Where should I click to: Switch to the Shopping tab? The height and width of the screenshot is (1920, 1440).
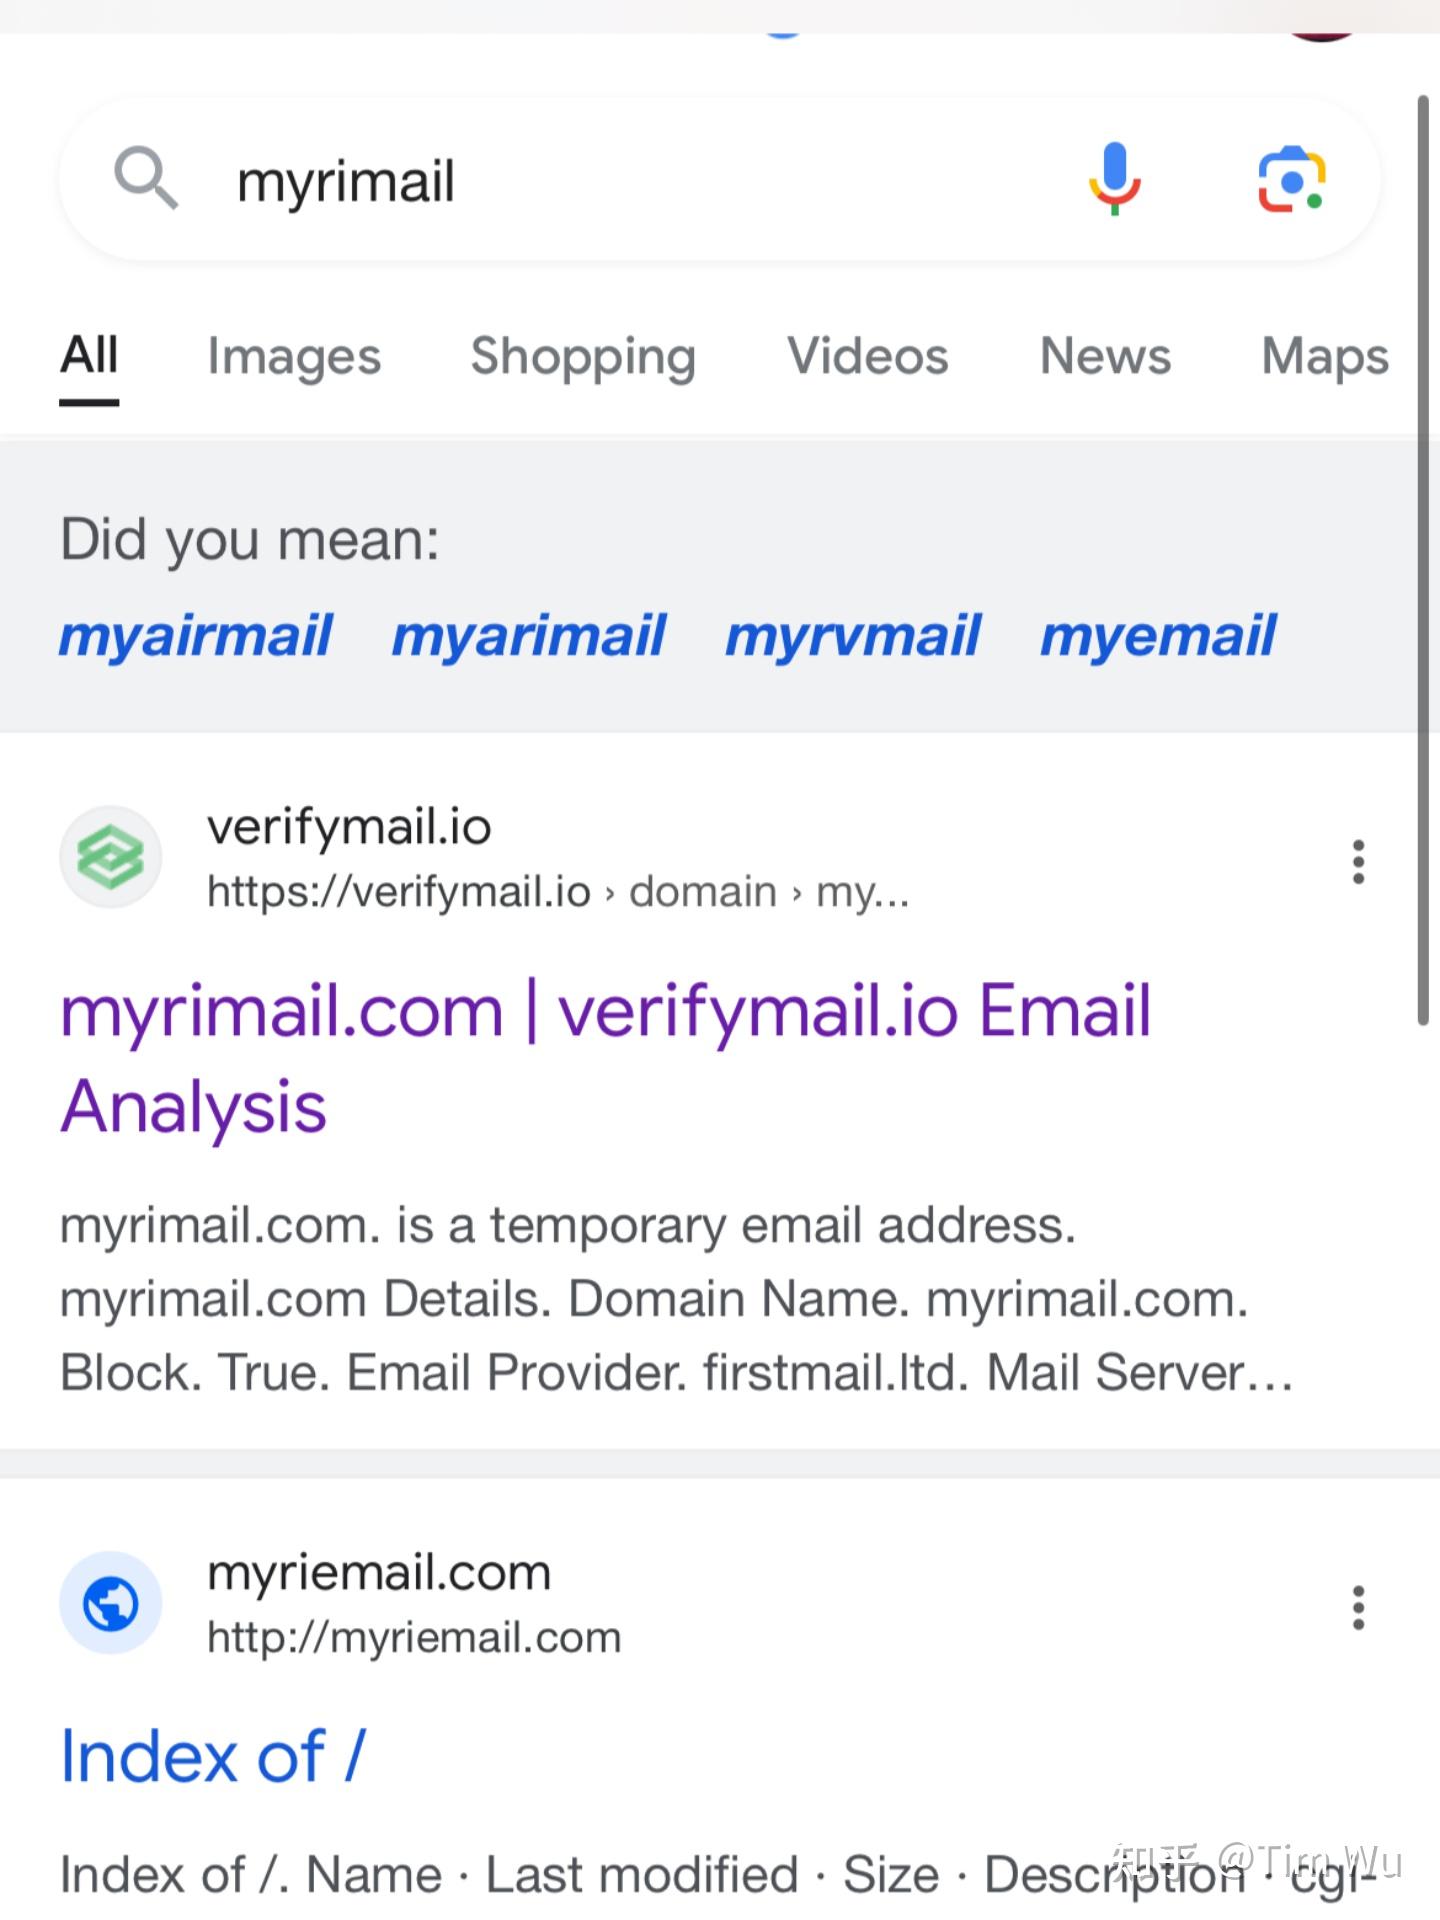[583, 356]
